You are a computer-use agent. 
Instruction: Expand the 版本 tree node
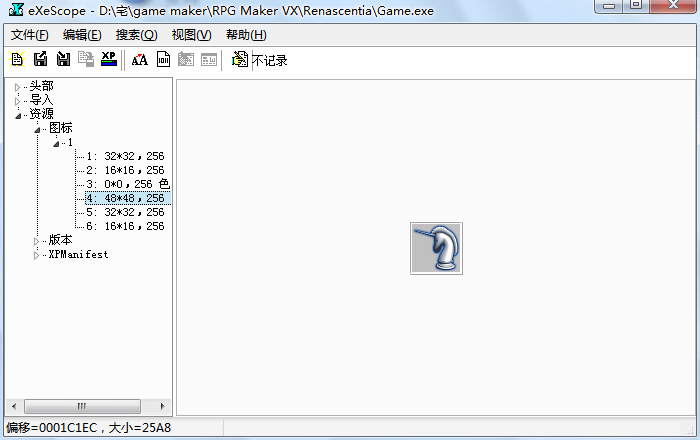[37, 241]
